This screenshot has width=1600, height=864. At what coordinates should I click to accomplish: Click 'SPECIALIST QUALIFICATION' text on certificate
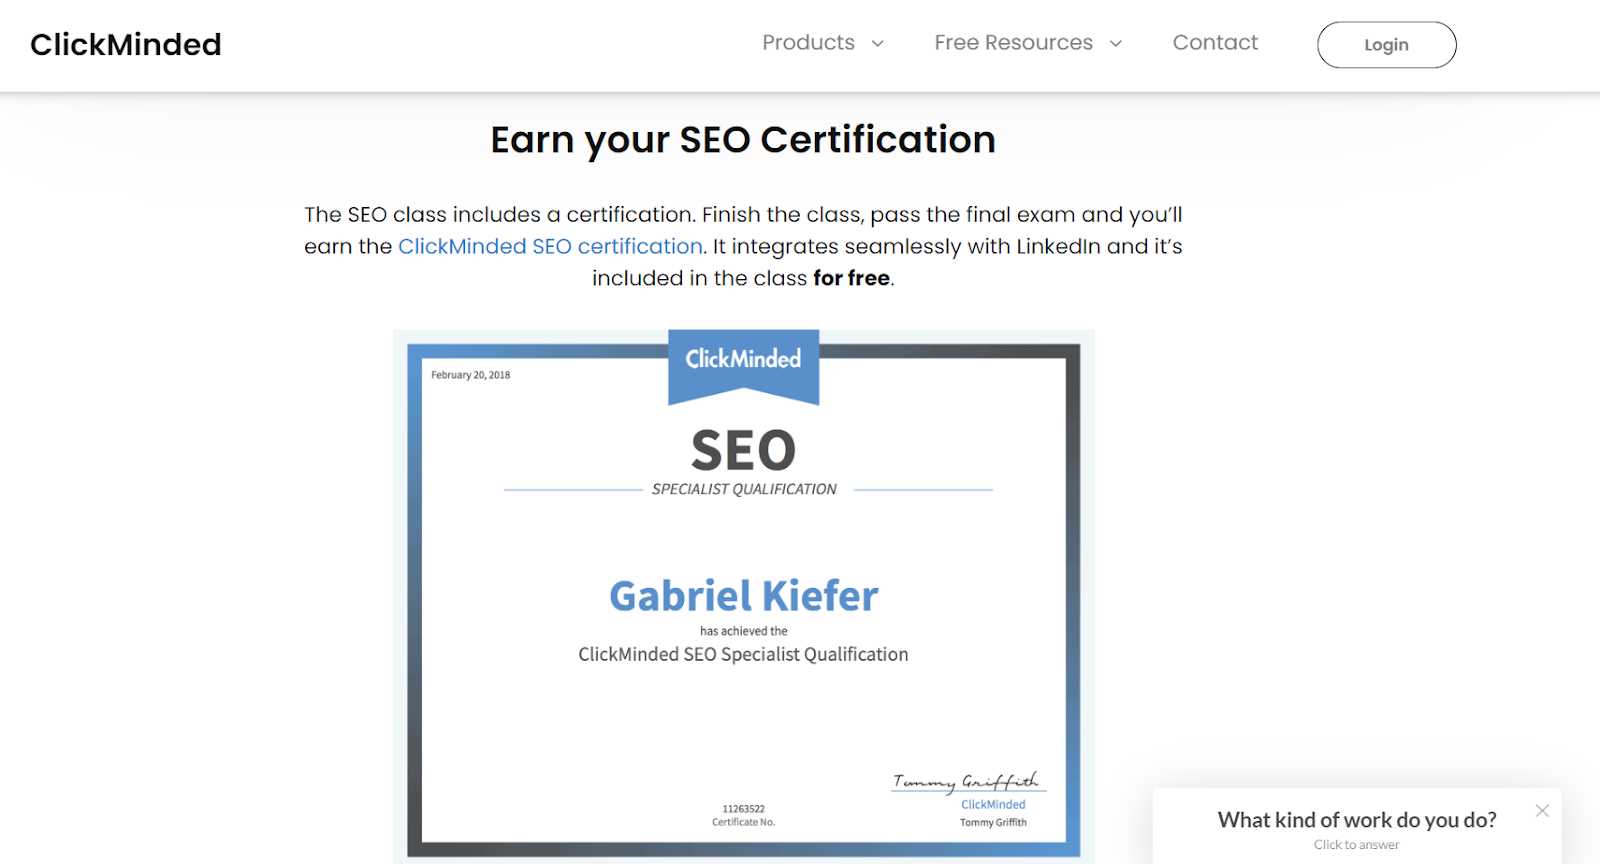744,489
